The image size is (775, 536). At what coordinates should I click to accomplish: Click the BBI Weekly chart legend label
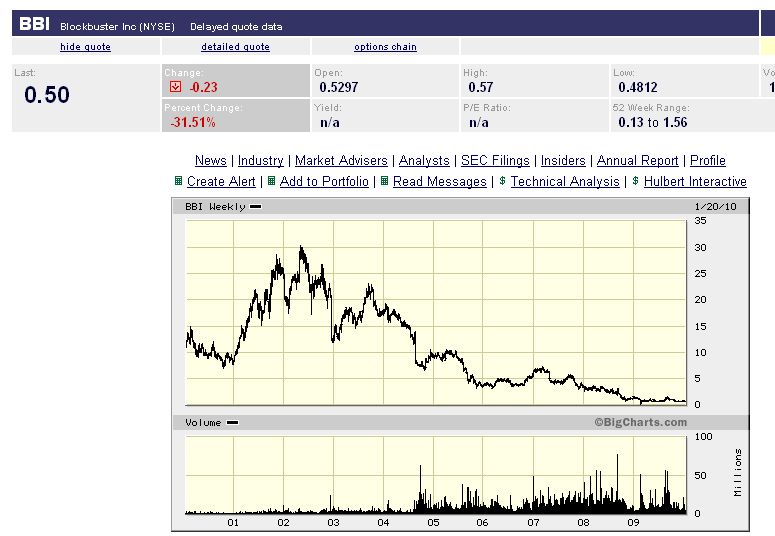click(215, 207)
